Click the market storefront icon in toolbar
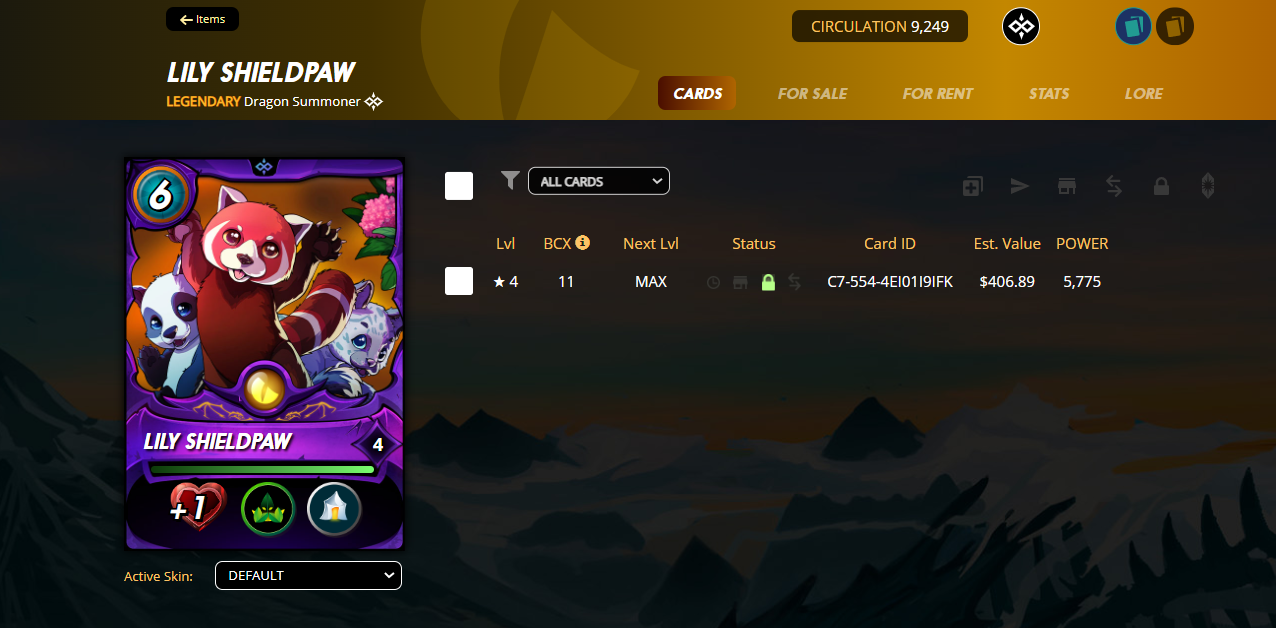1276x628 pixels. coord(1067,186)
